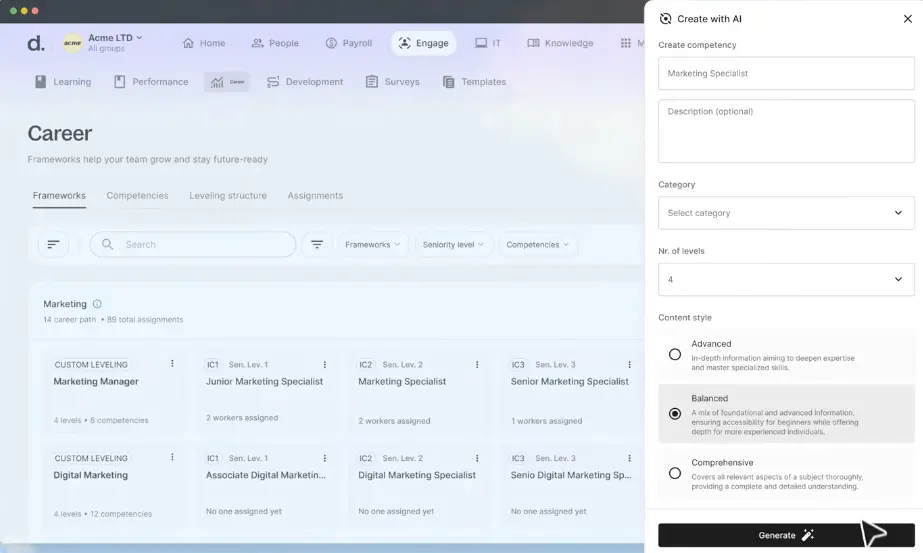Open the Associate Digital Marketing card menu
The height and width of the screenshot is (553, 923).
324,458
